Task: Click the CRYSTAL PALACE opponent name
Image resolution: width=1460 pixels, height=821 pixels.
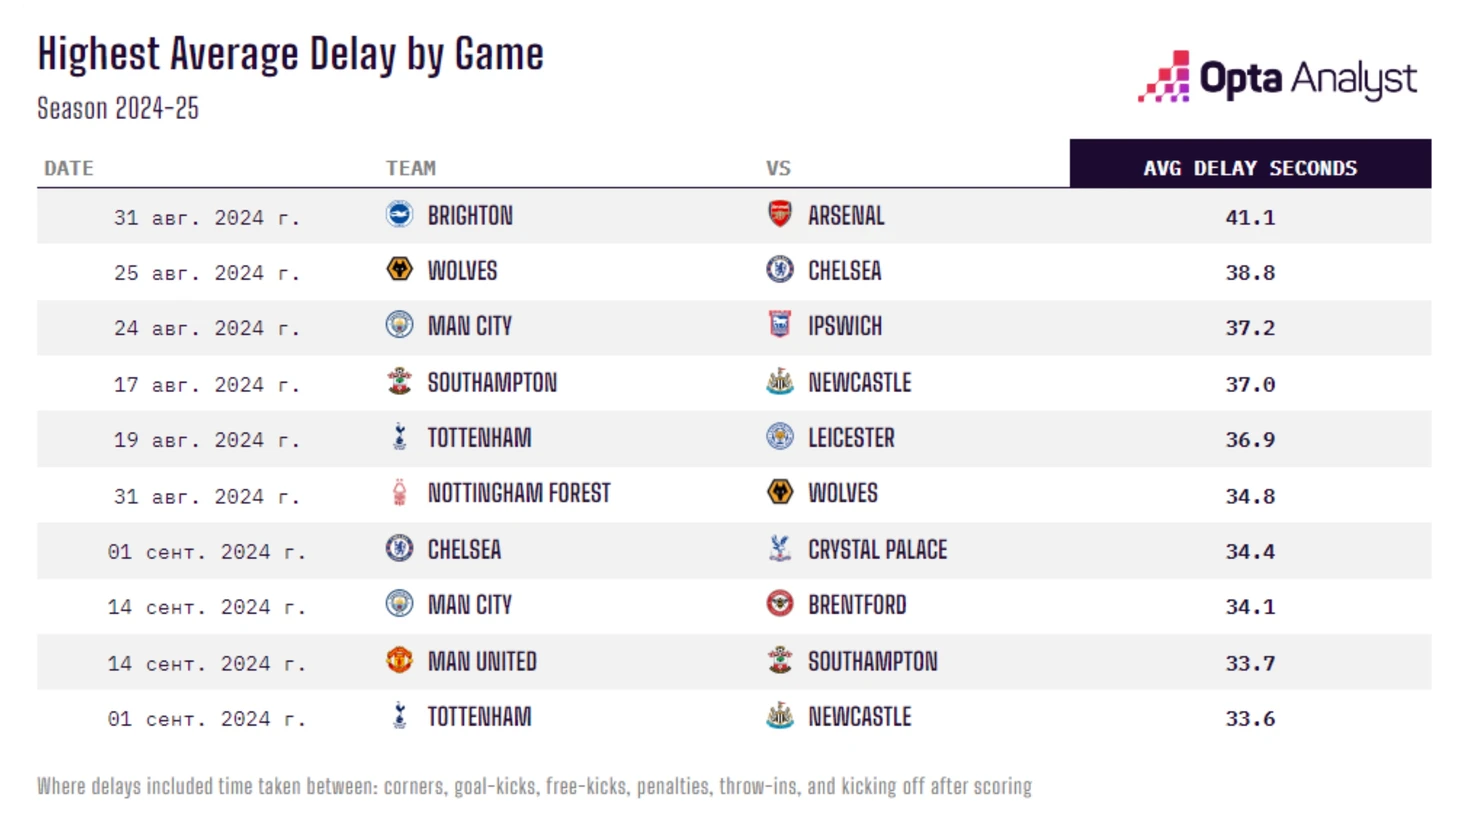Action: tap(877, 549)
